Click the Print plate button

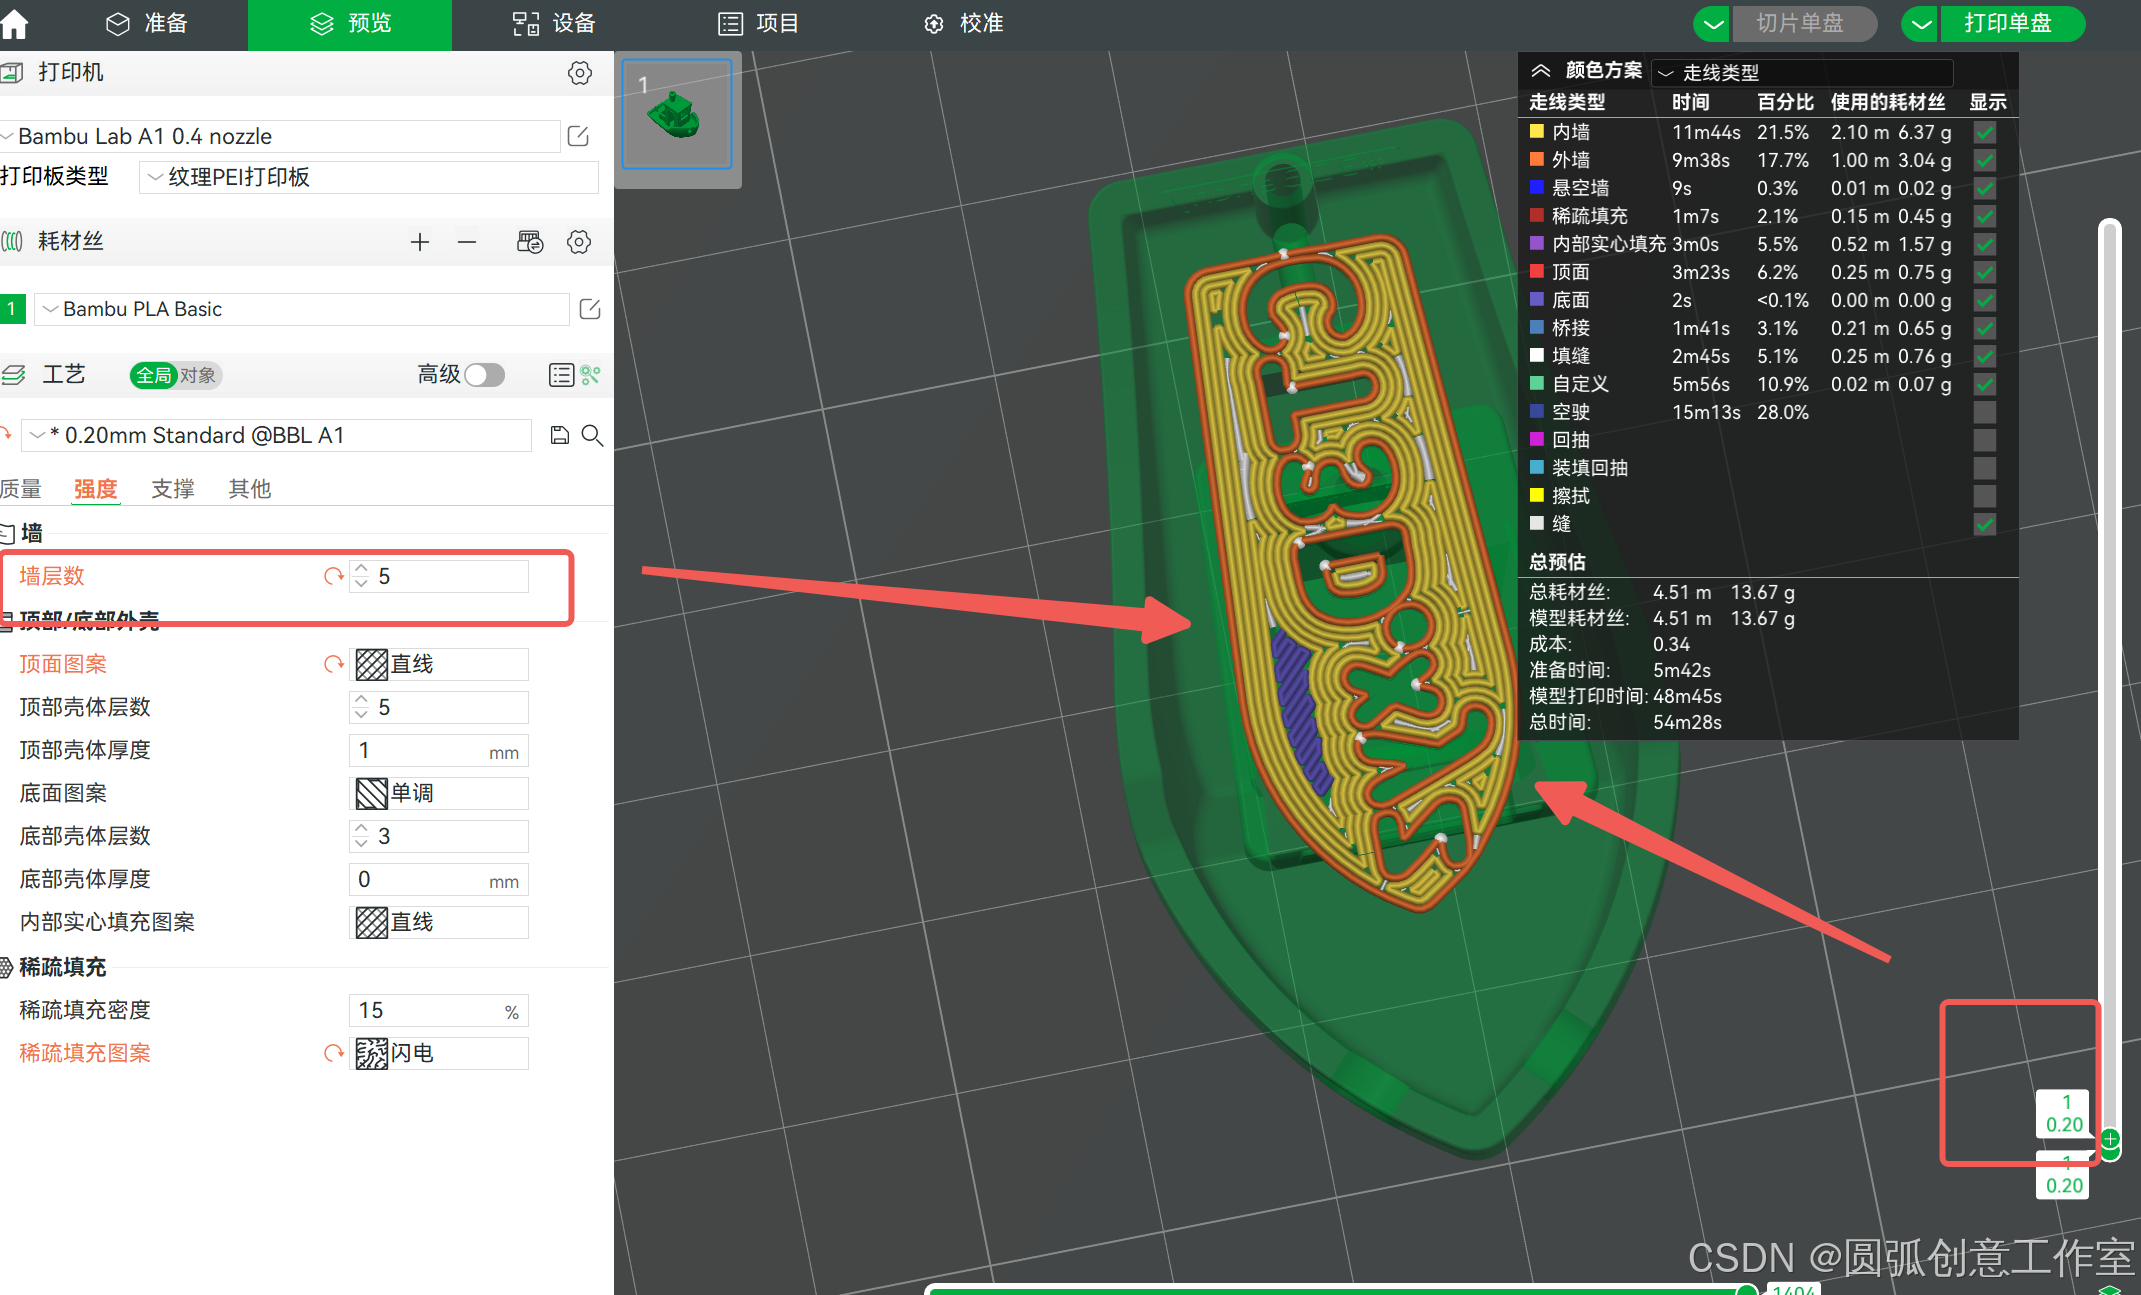coord(2010,23)
